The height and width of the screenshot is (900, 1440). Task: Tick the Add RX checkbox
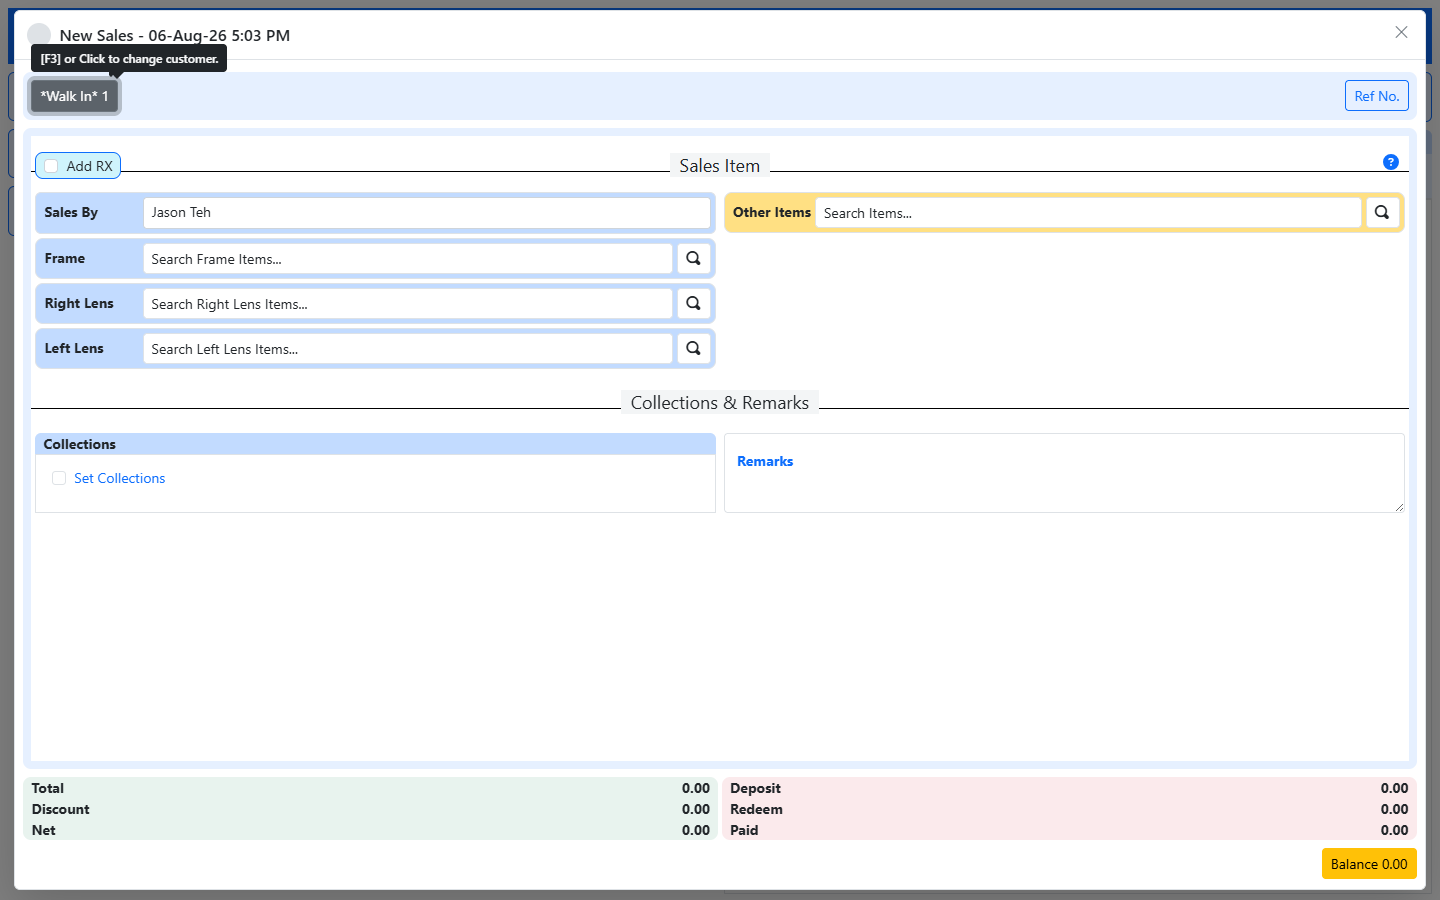coord(51,166)
